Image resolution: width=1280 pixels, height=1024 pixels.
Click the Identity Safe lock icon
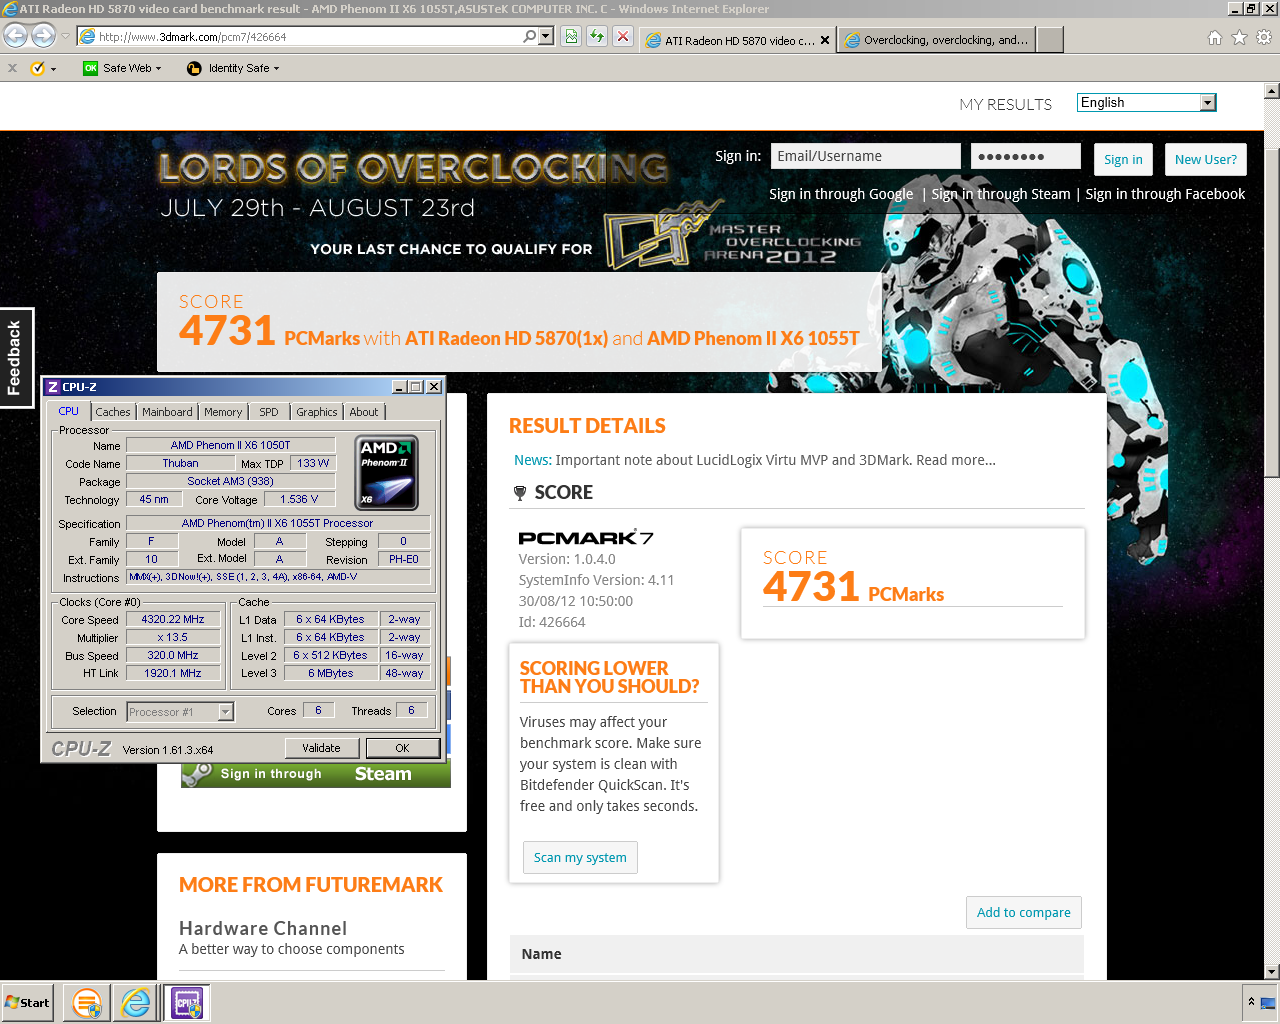coord(194,68)
